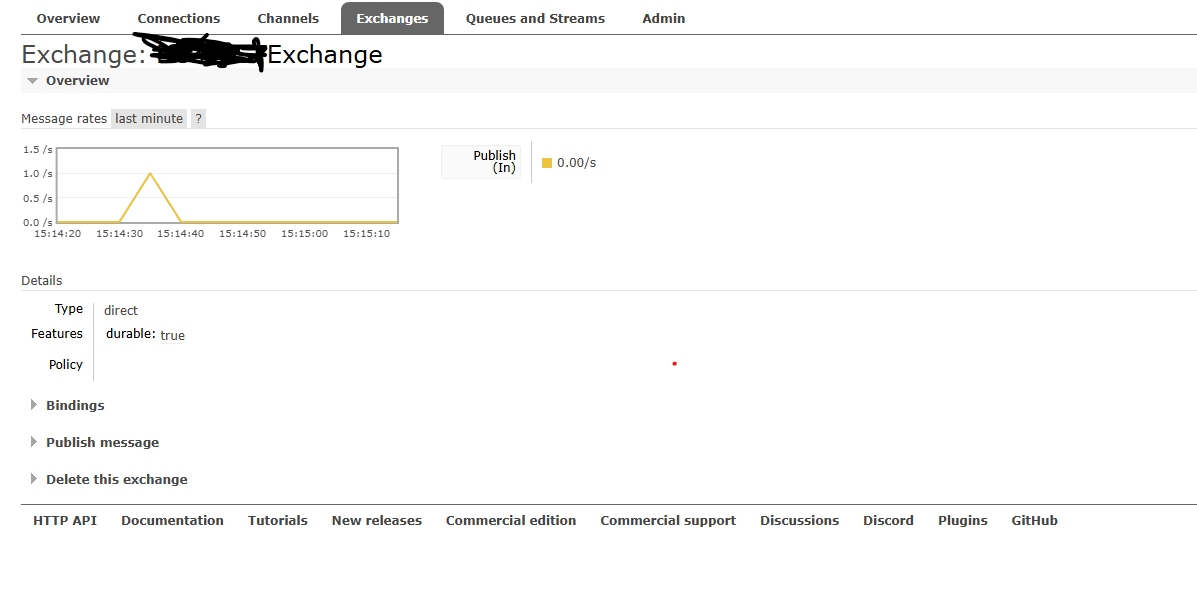The height and width of the screenshot is (603, 1197).
Task: Change the 'last minute' message rates range
Action: click(149, 118)
